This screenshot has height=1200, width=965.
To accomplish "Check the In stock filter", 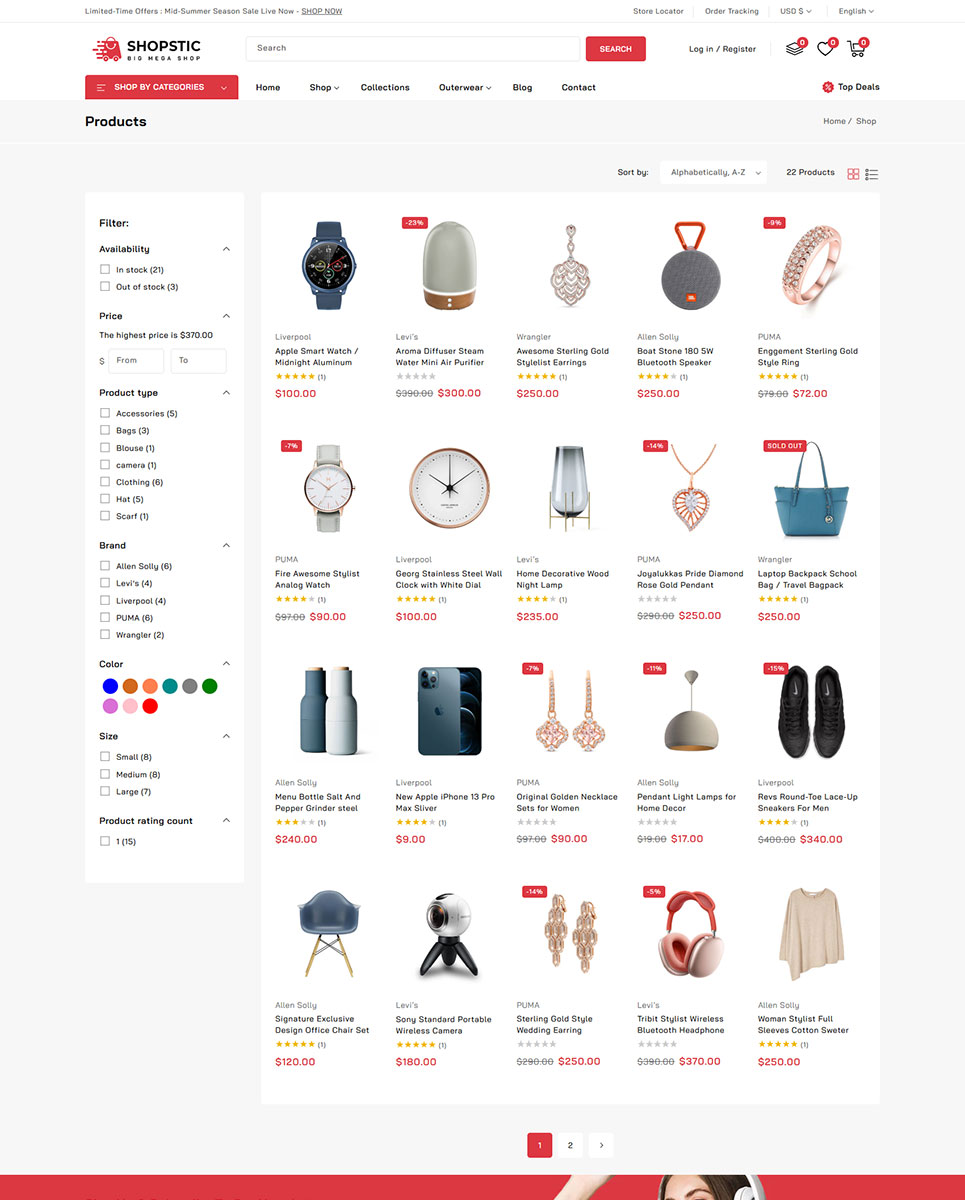I will pos(105,270).
